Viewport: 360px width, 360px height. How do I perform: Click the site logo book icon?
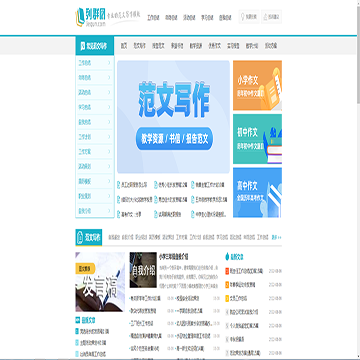pyautogui.click(x=80, y=17)
